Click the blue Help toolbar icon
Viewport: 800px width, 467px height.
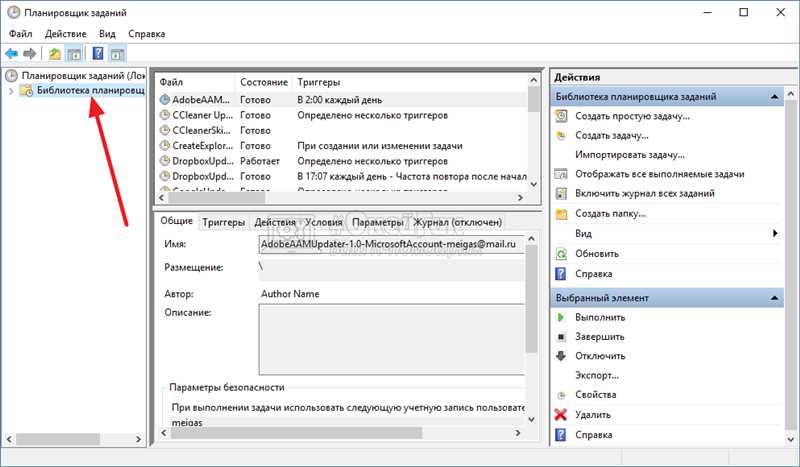tap(98, 53)
